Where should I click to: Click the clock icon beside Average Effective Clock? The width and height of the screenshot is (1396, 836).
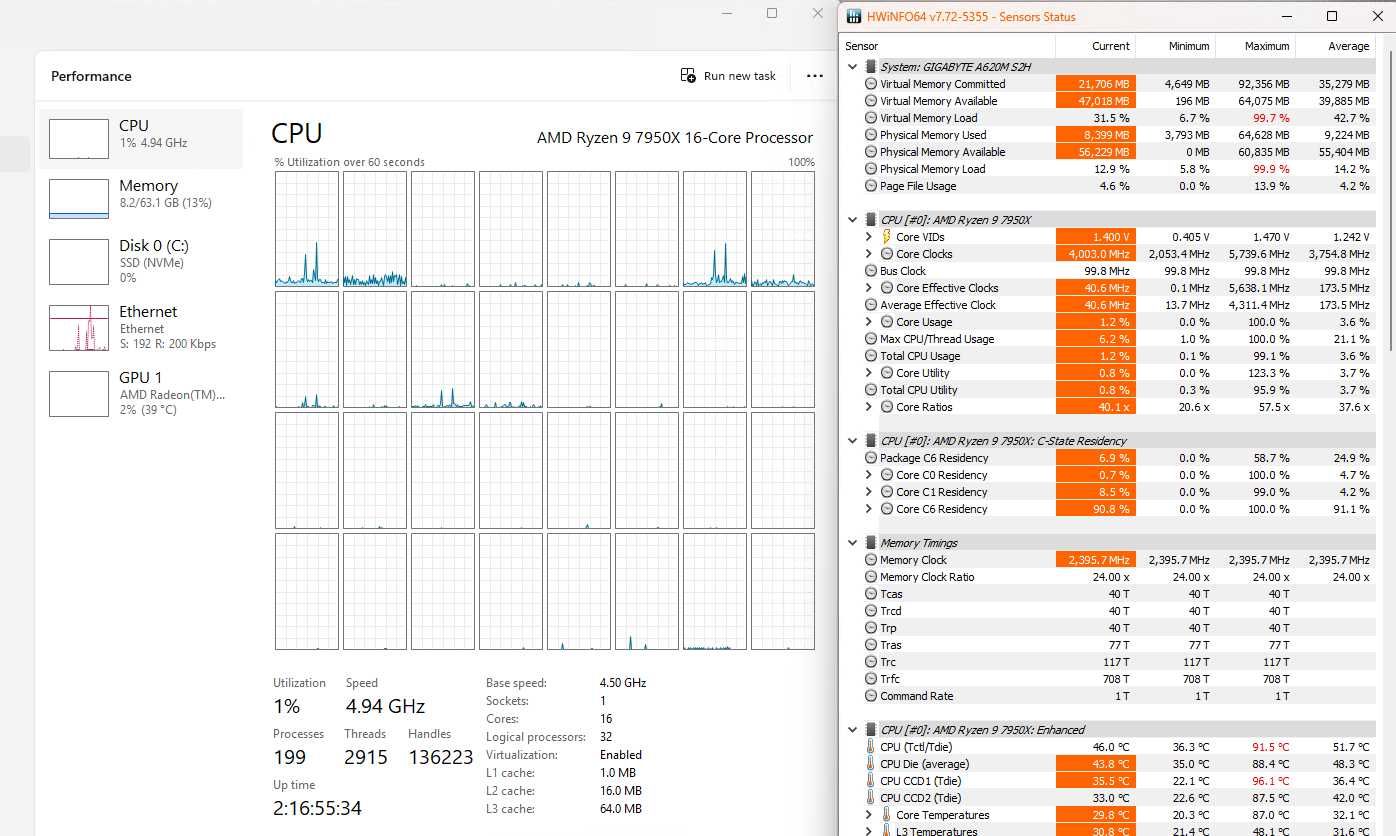pos(871,305)
